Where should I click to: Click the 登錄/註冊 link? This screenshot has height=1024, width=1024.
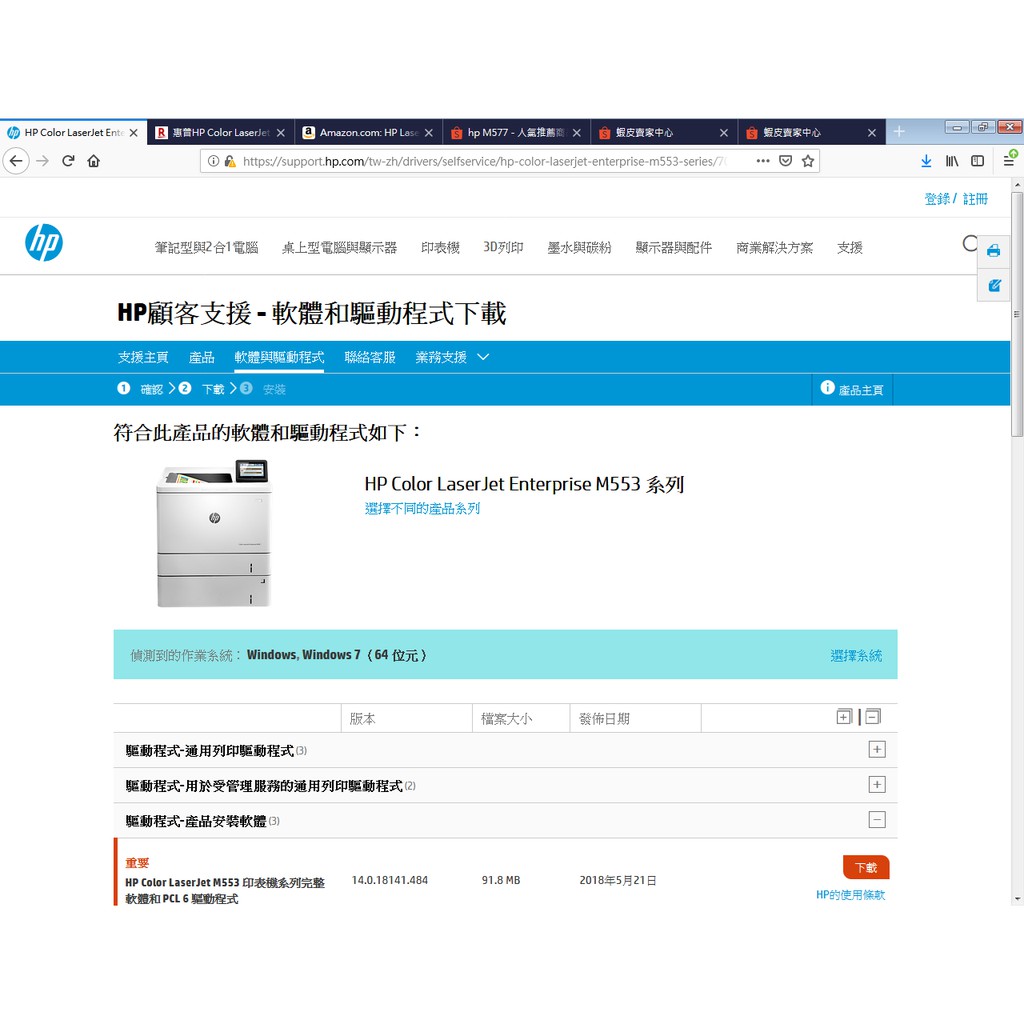[954, 199]
